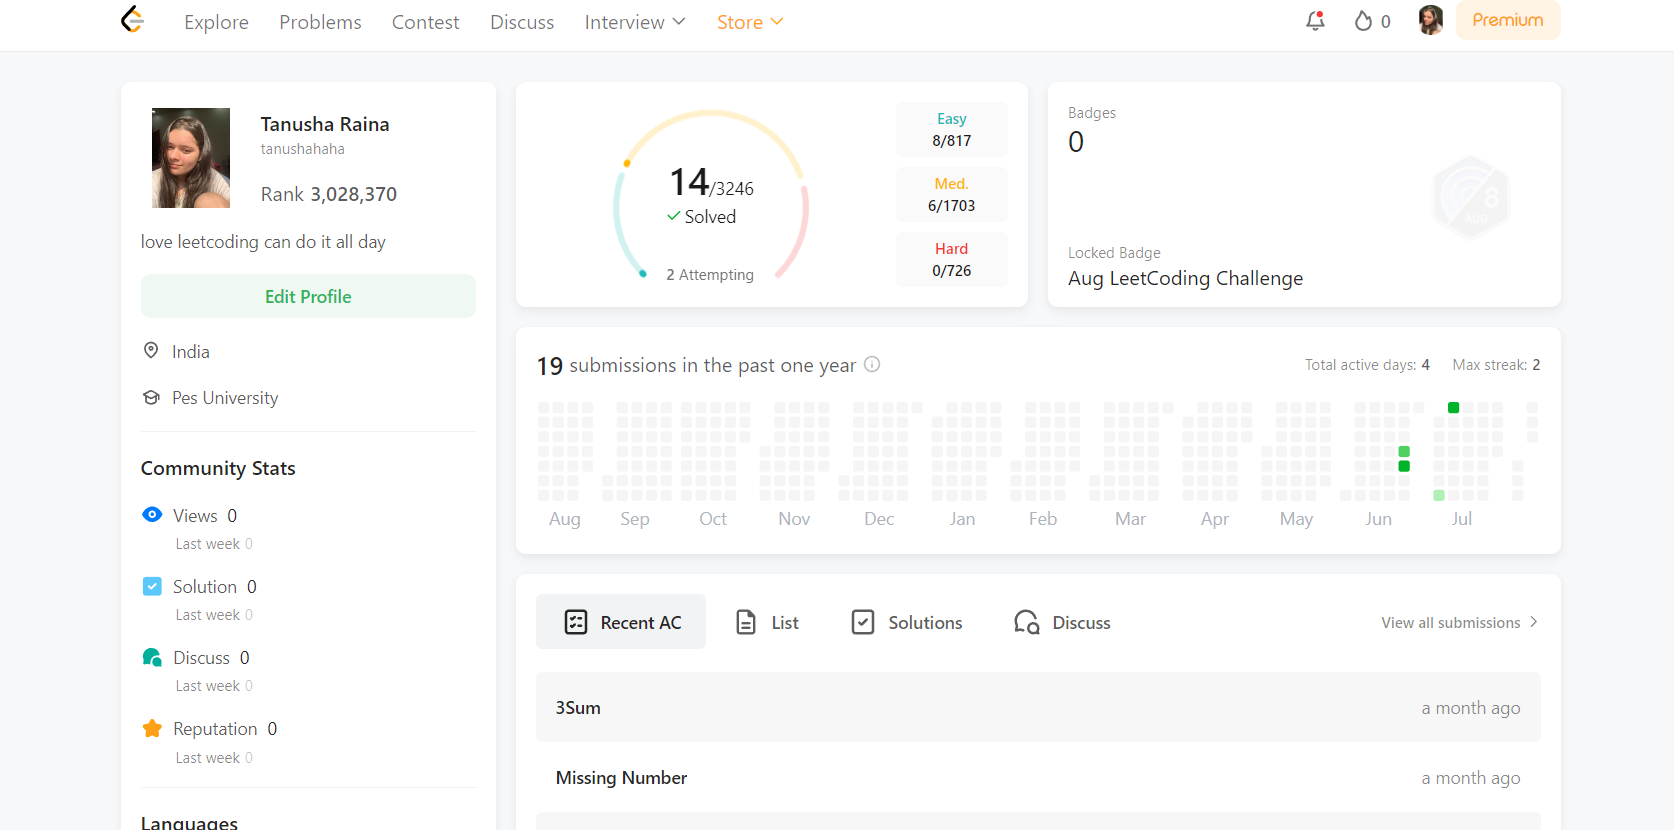The height and width of the screenshot is (830, 1674).
Task: Click the Easy 8/817 stat box
Action: [952, 130]
